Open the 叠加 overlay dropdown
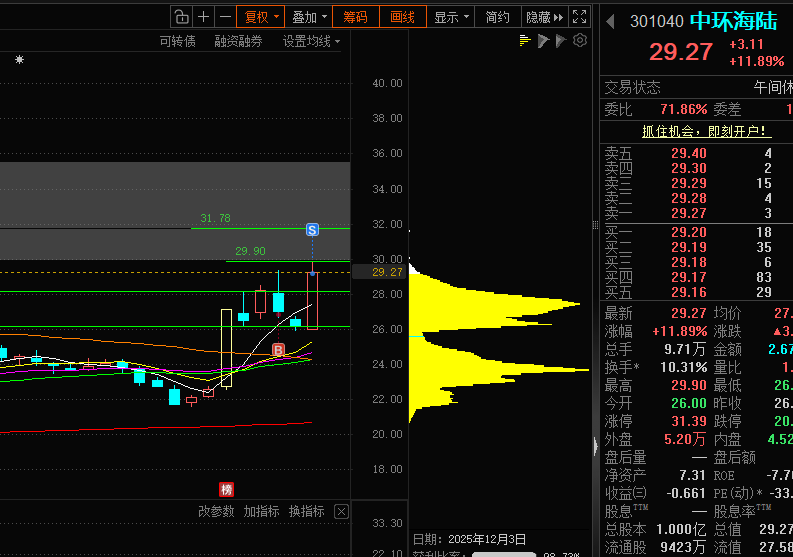Screen dimensions: 793x557 pyautogui.click(x=309, y=17)
